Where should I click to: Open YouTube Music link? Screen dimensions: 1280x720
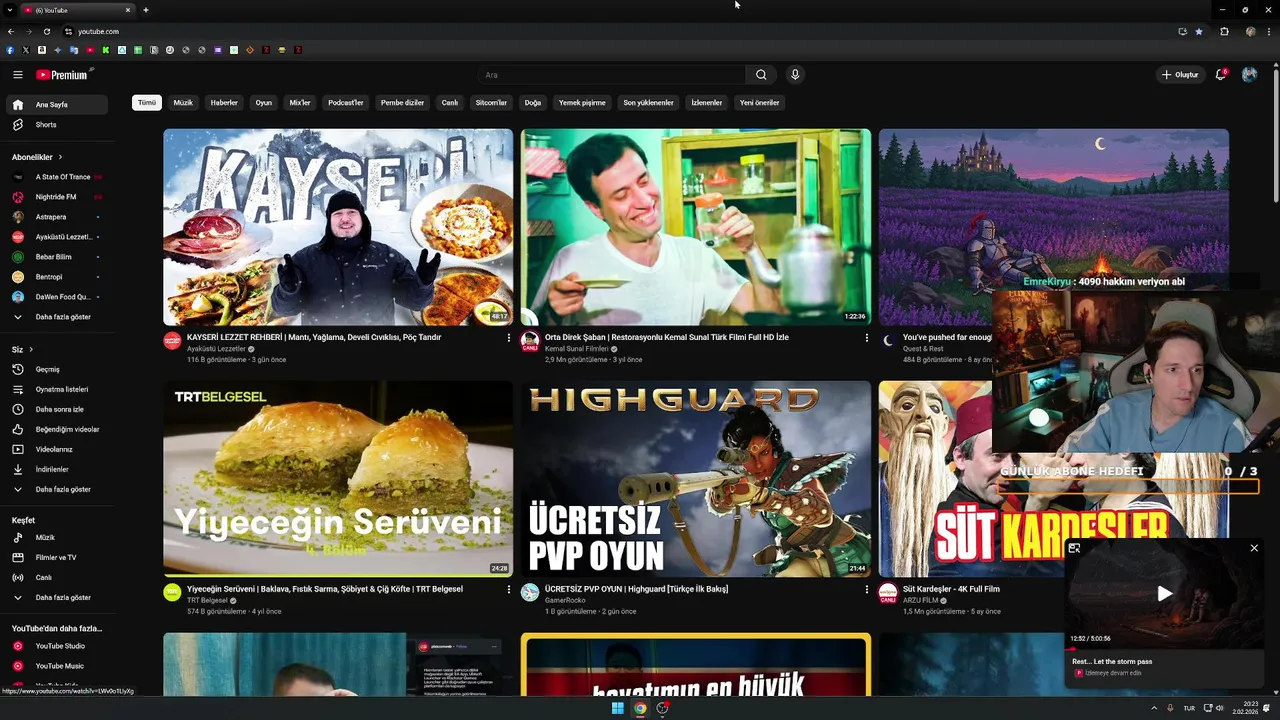coord(58,666)
